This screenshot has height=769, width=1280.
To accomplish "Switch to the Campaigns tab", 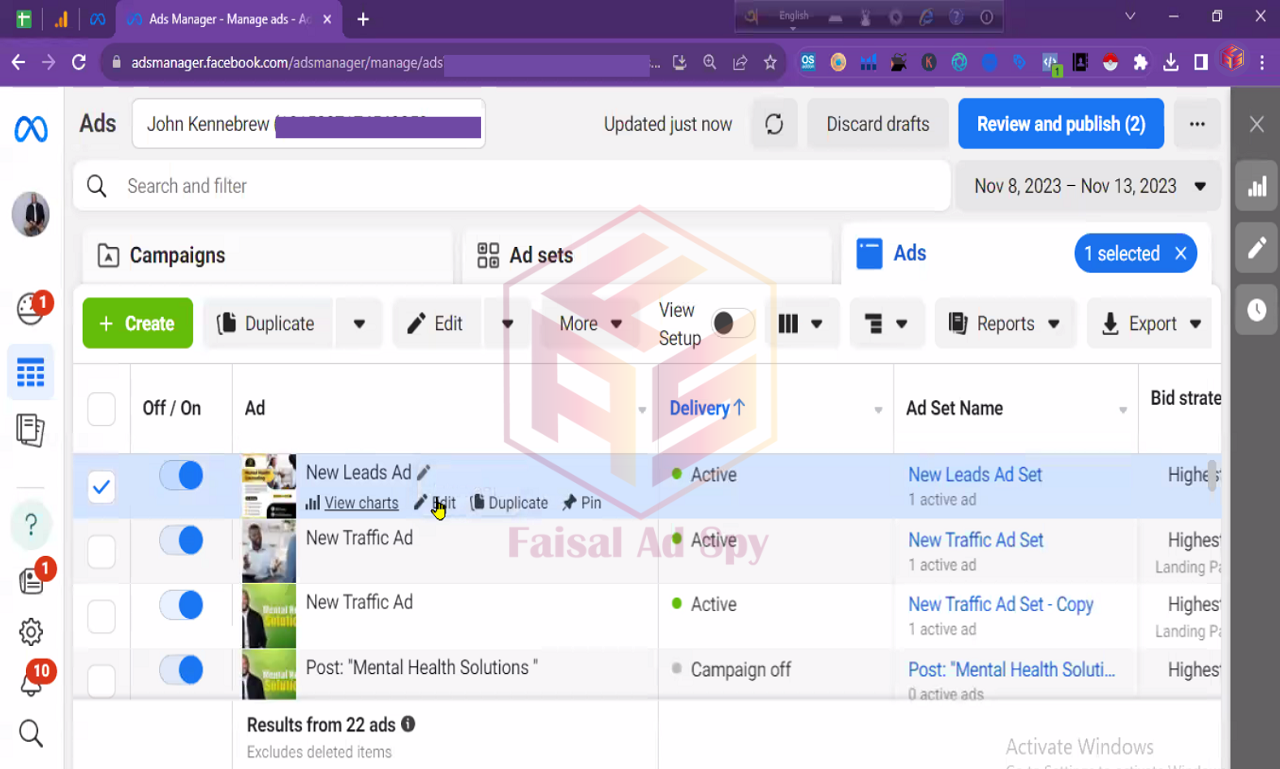I will pyautogui.click(x=176, y=256).
